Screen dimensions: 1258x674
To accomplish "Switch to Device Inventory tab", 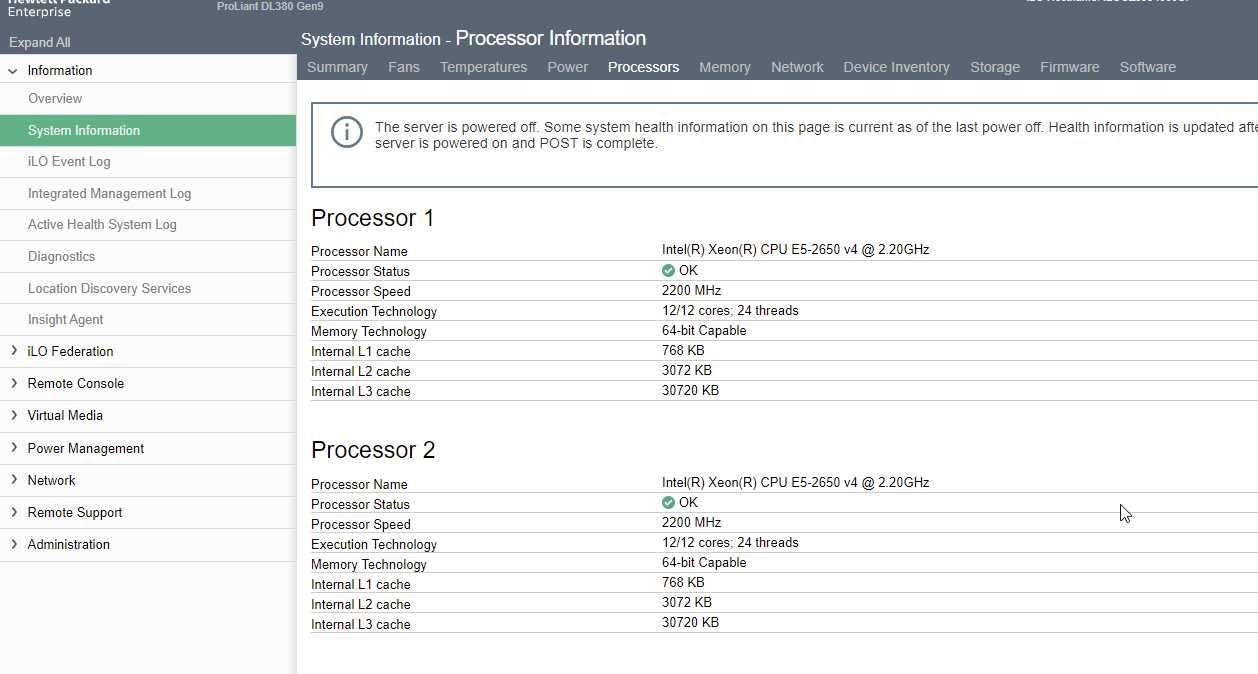I will [896, 67].
